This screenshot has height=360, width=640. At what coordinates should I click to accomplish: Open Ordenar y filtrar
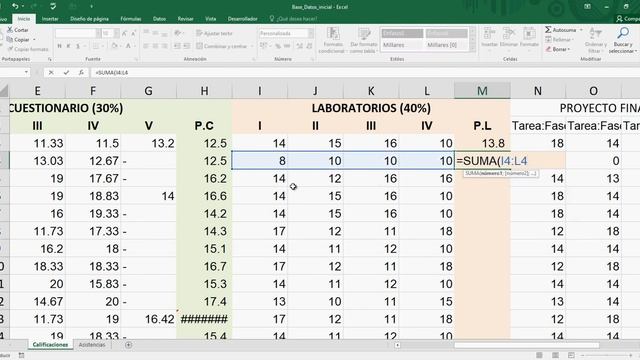596,40
